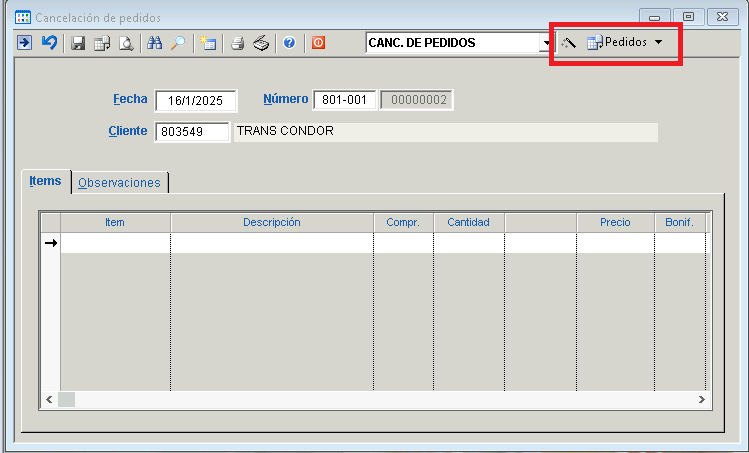Click the Cliente code field showing 803549
The image size is (749, 453).
point(192,132)
